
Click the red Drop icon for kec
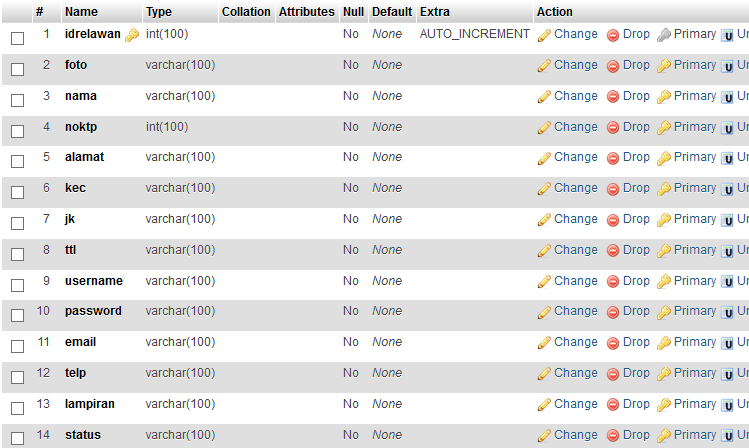click(613, 189)
